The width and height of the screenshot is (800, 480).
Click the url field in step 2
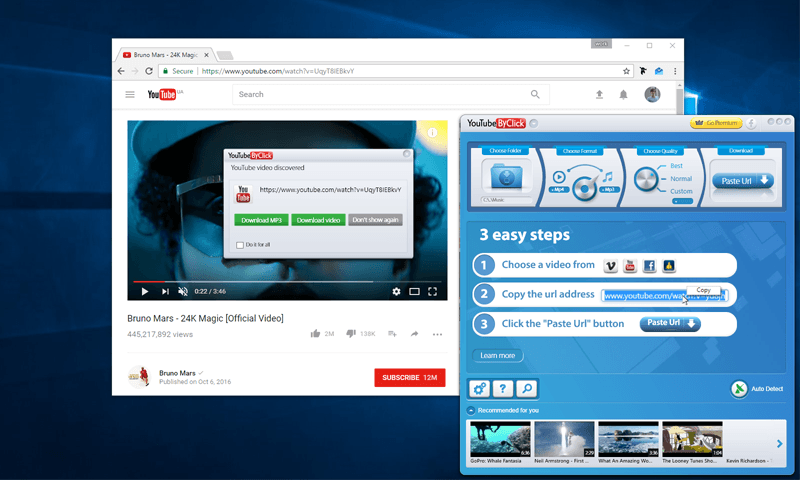(x=665, y=296)
